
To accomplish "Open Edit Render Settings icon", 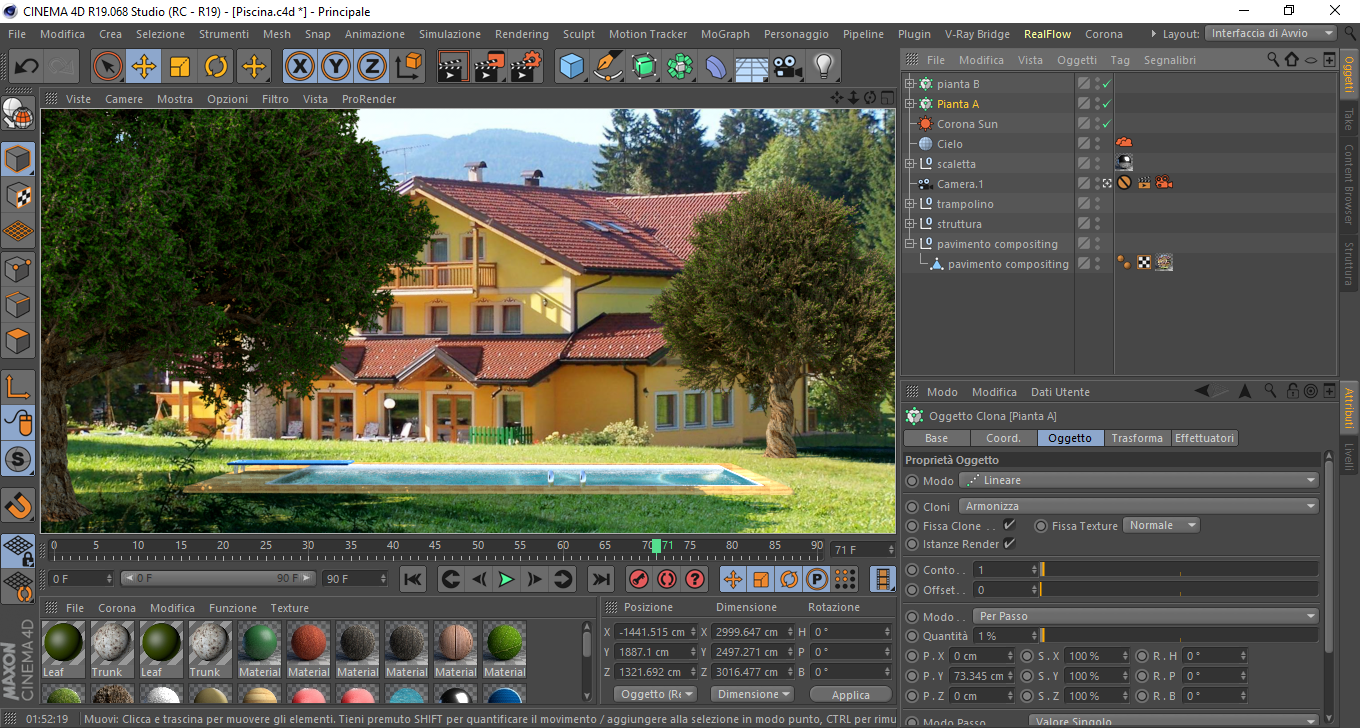I will click(526, 67).
